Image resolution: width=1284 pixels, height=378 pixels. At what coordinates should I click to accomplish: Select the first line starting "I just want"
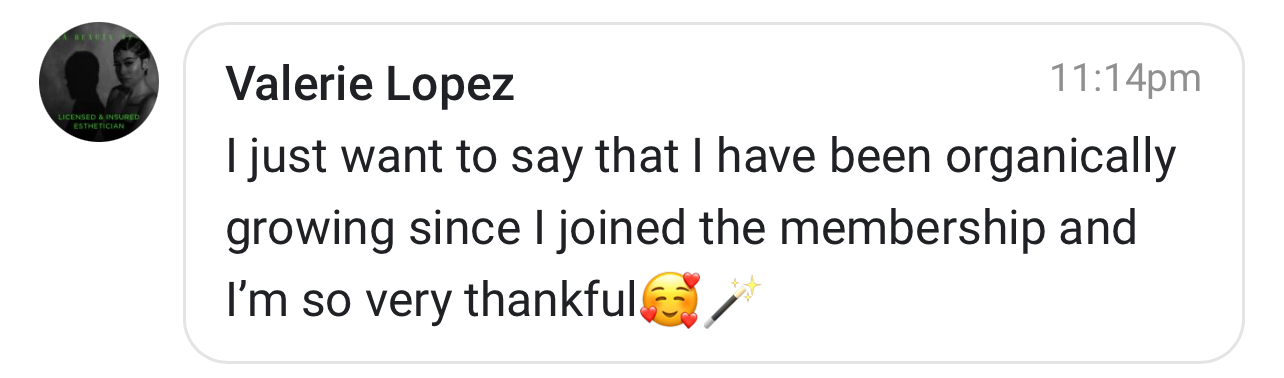(x=701, y=161)
